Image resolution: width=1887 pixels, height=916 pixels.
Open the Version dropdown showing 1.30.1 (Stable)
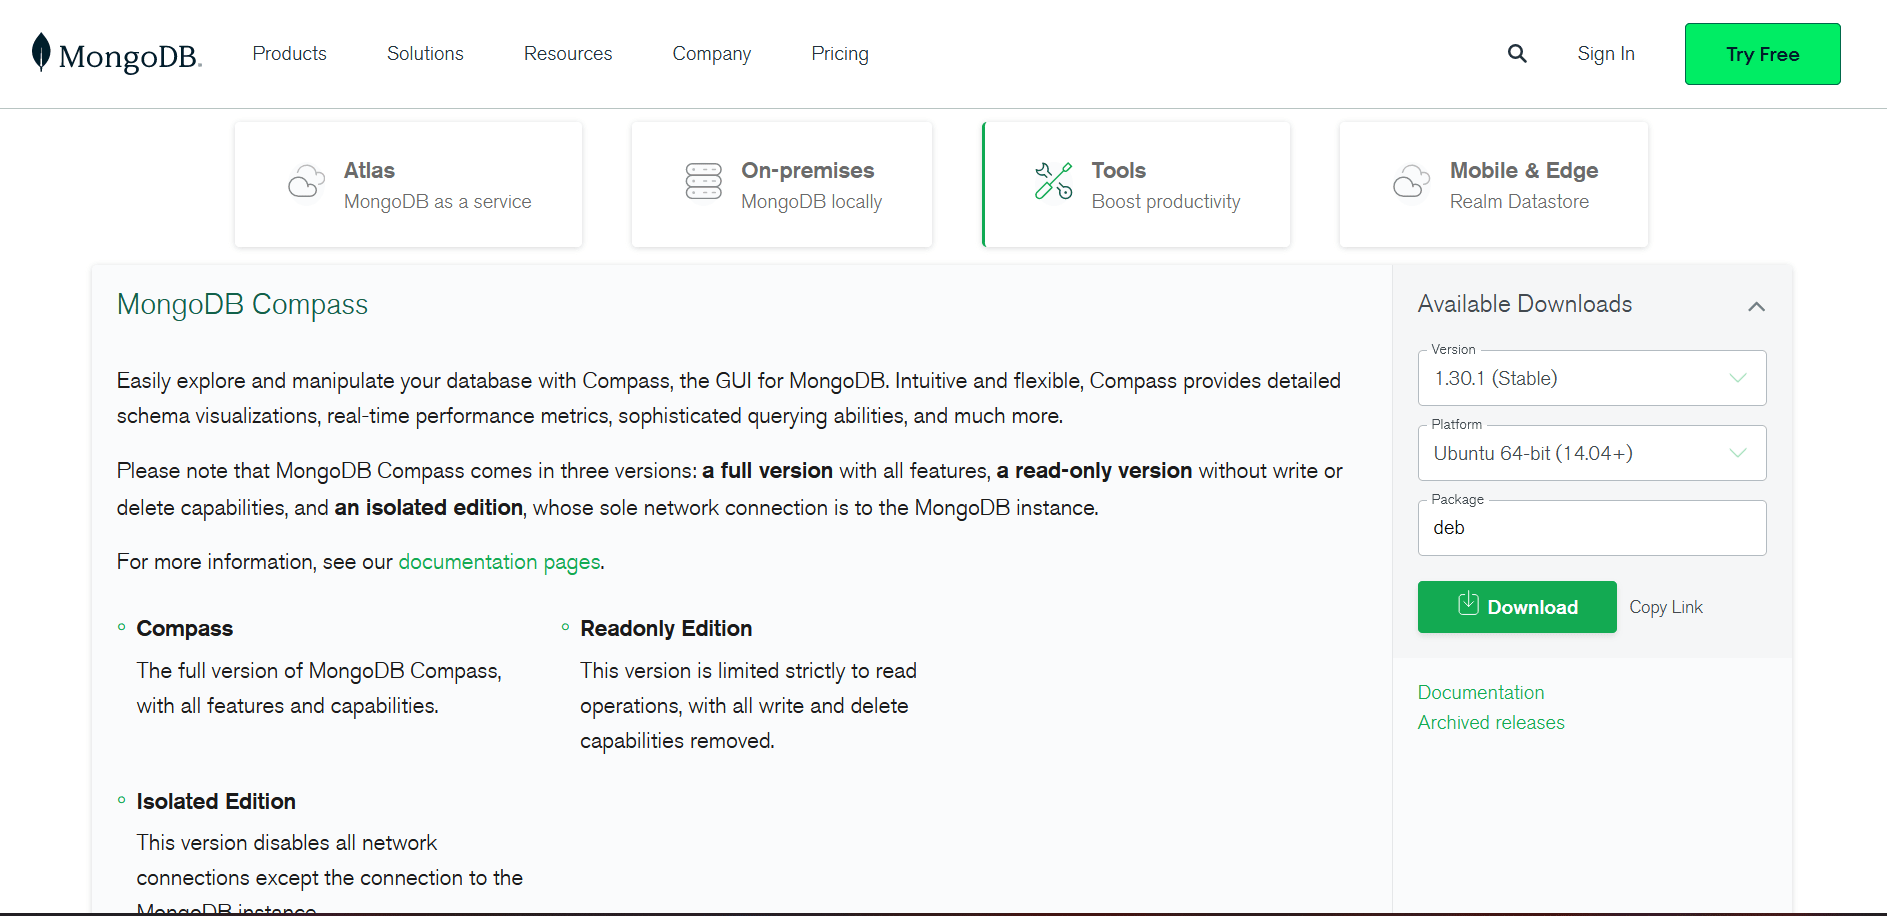(x=1592, y=378)
